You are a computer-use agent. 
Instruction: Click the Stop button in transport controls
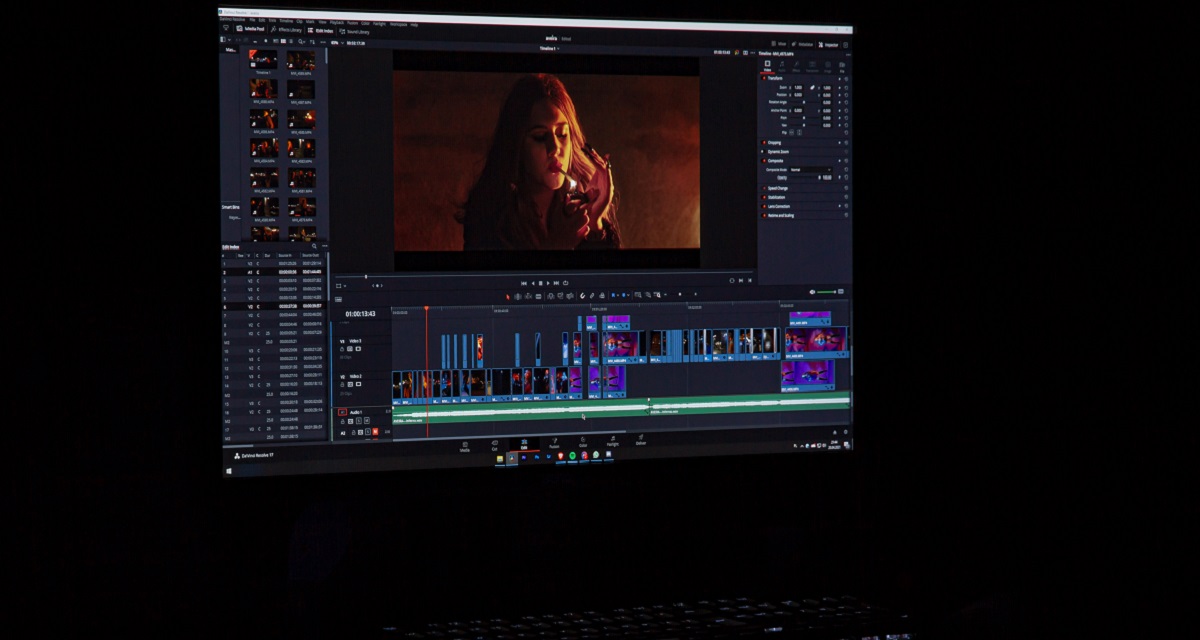(x=540, y=283)
